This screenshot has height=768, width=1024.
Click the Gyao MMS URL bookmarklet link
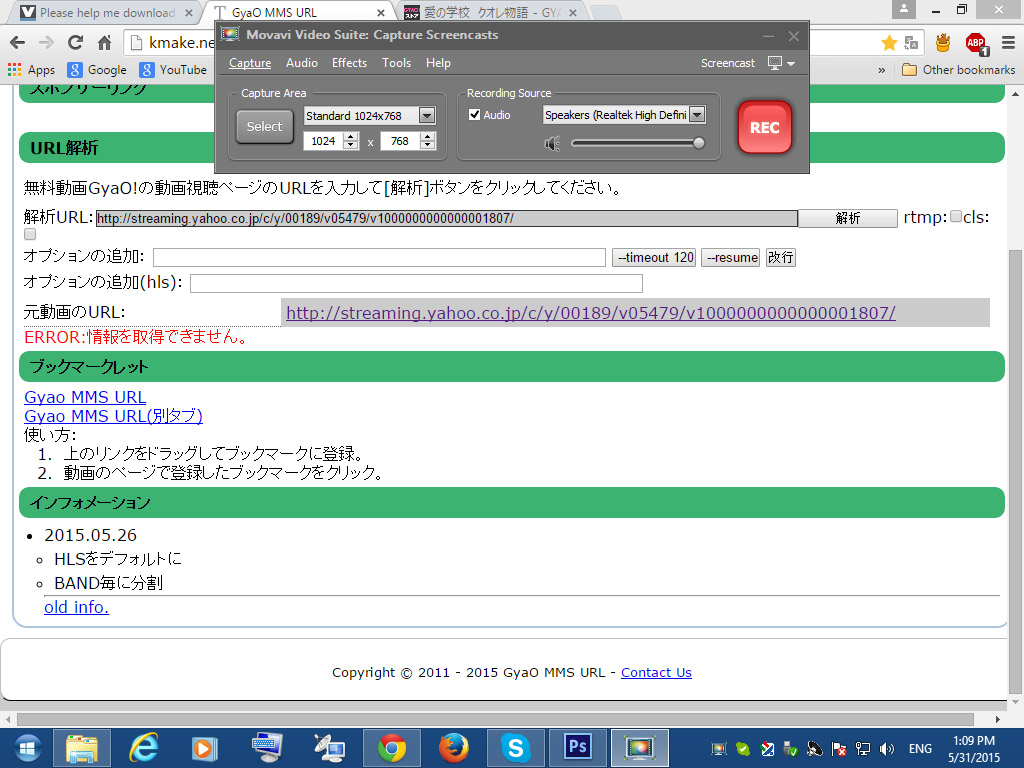click(85, 397)
